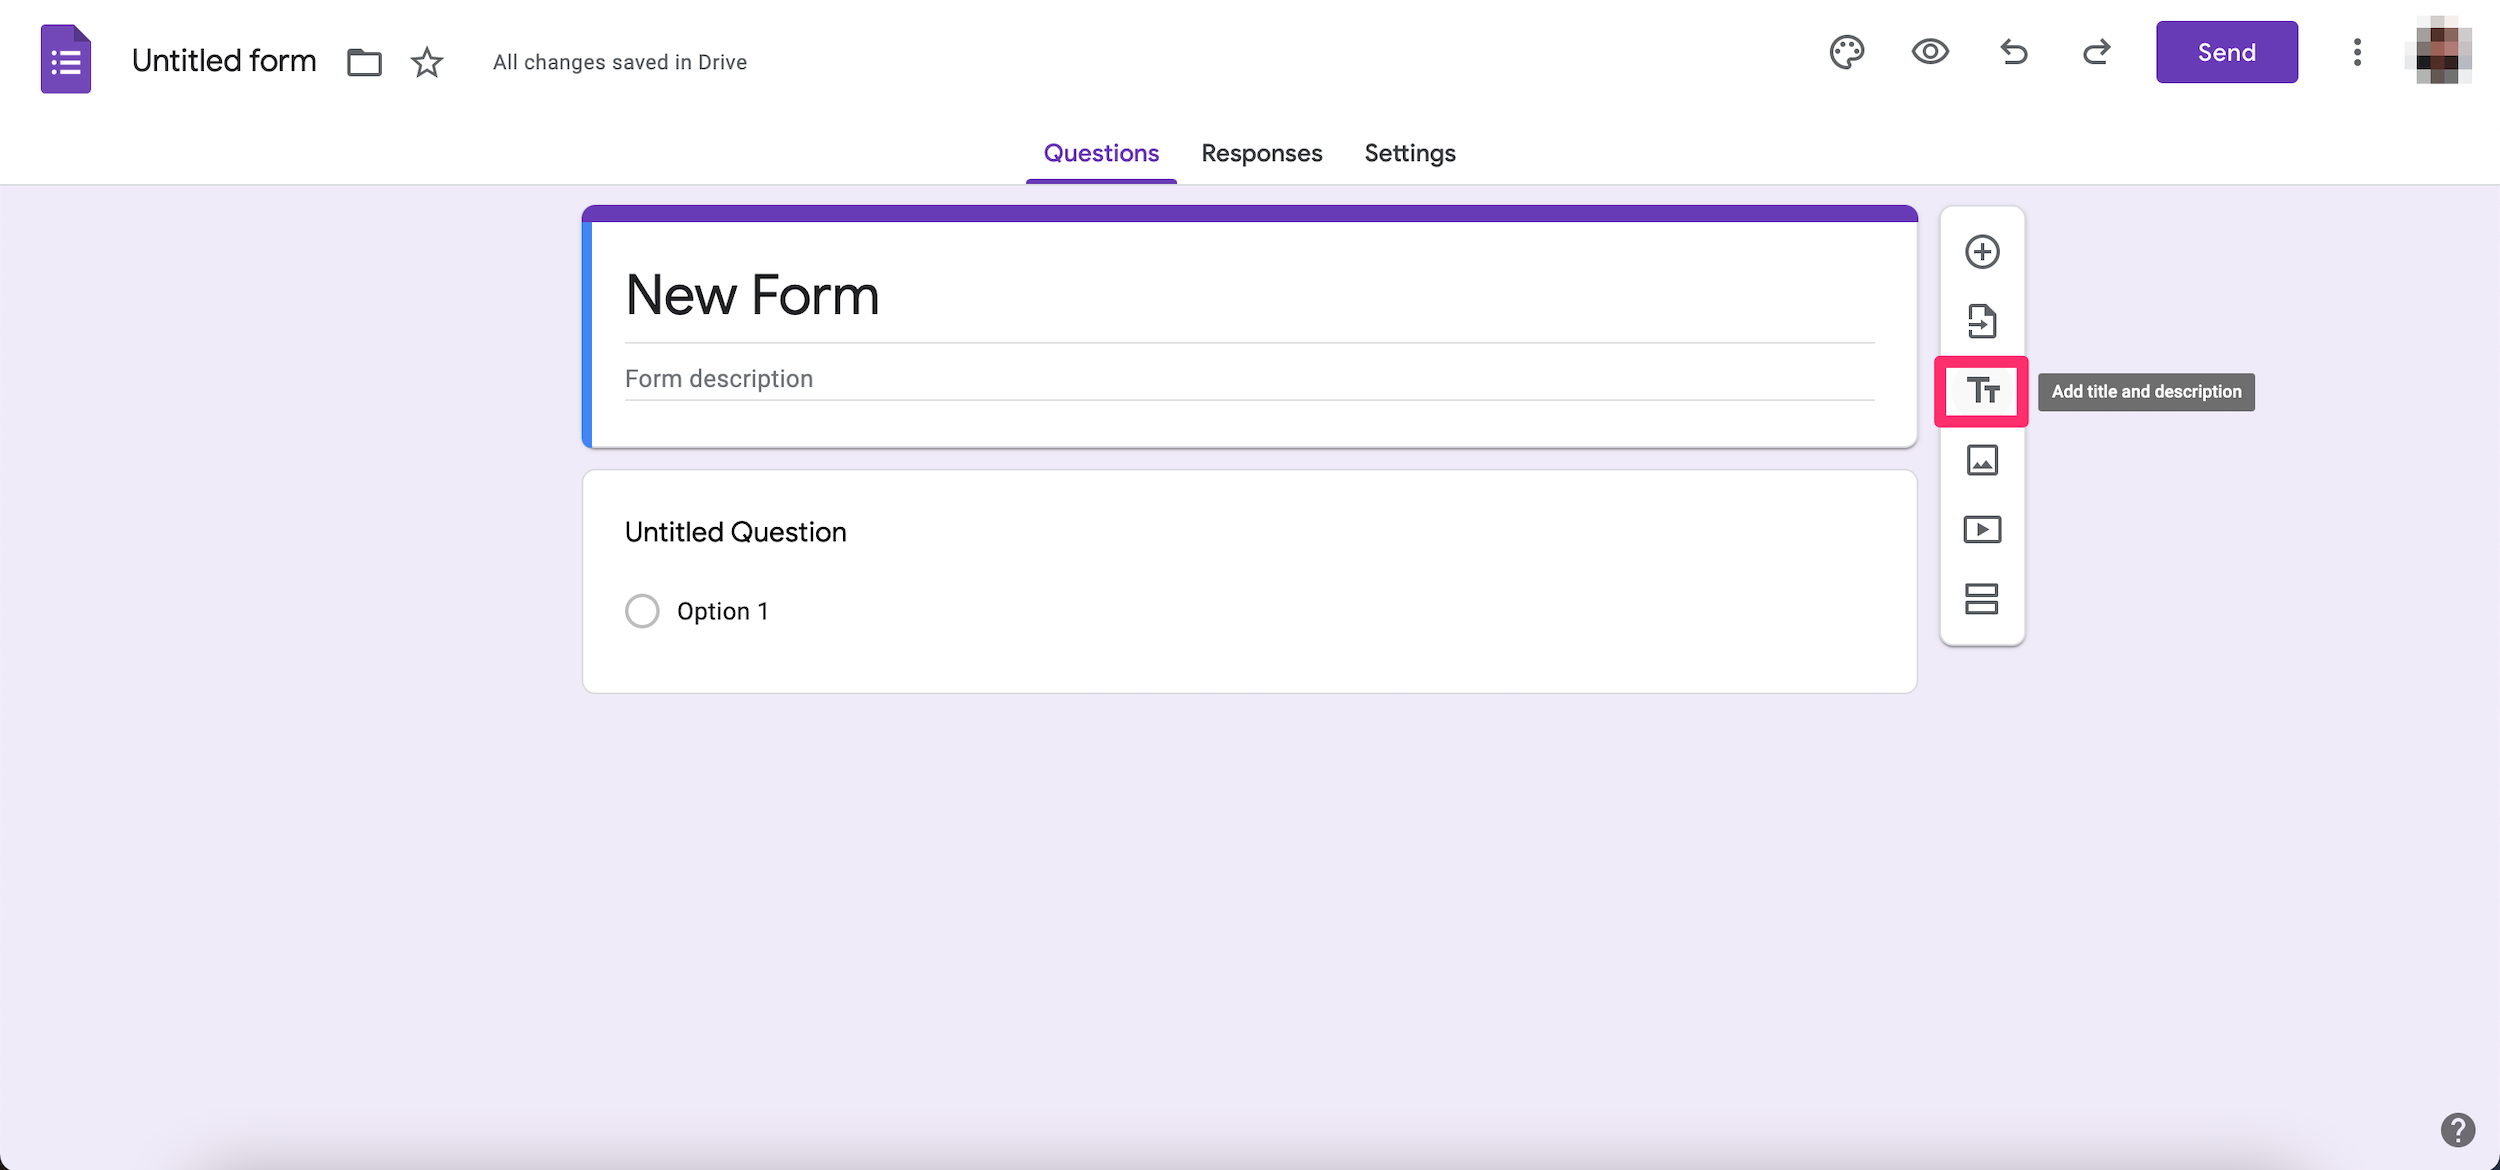The image size is (2500, 1170).
Task: Click the more options menu icon
Action: click(x=2357, y=51)
